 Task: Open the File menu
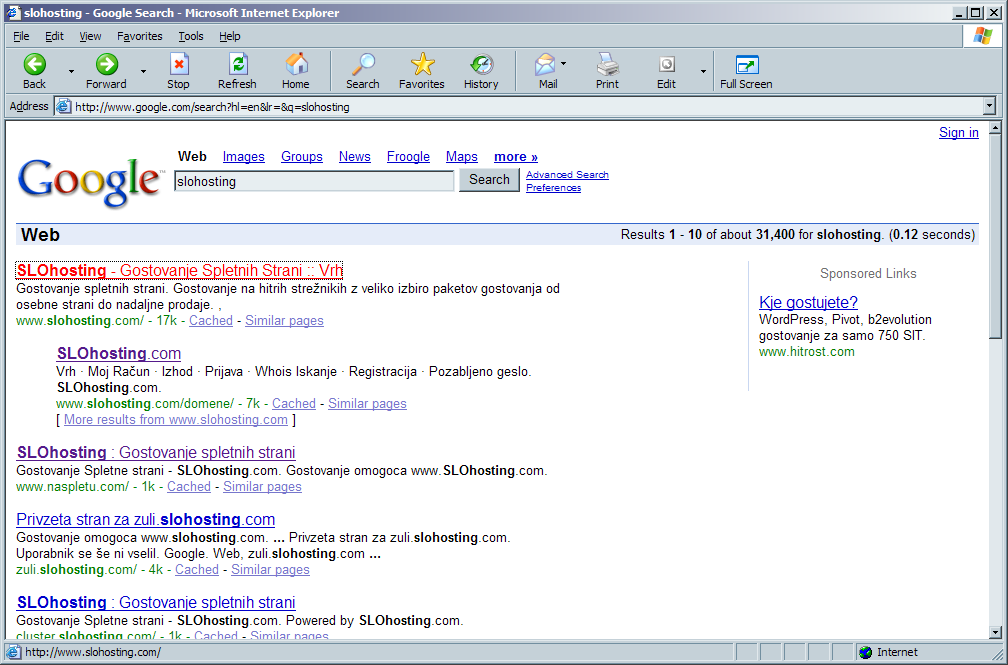[21, 36]
